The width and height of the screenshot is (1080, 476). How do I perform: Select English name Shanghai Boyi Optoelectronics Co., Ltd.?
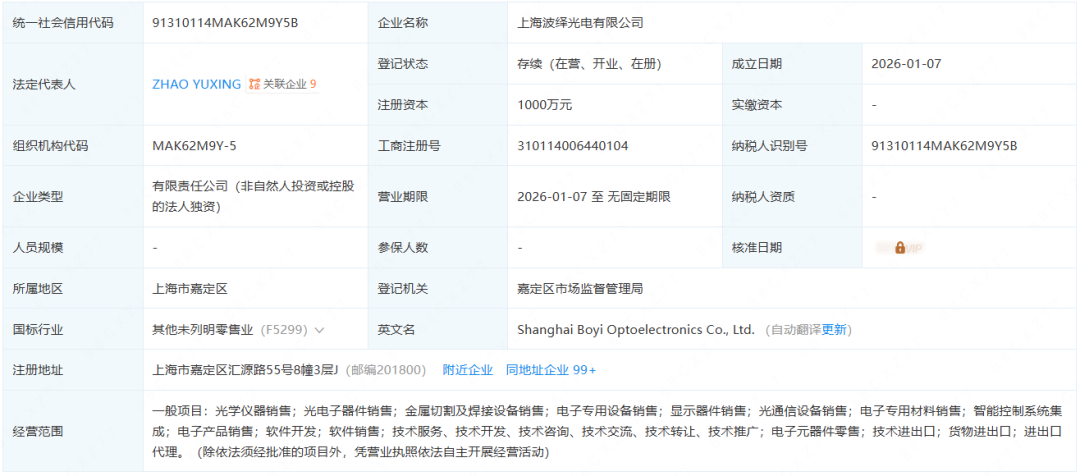click(636, 330)
